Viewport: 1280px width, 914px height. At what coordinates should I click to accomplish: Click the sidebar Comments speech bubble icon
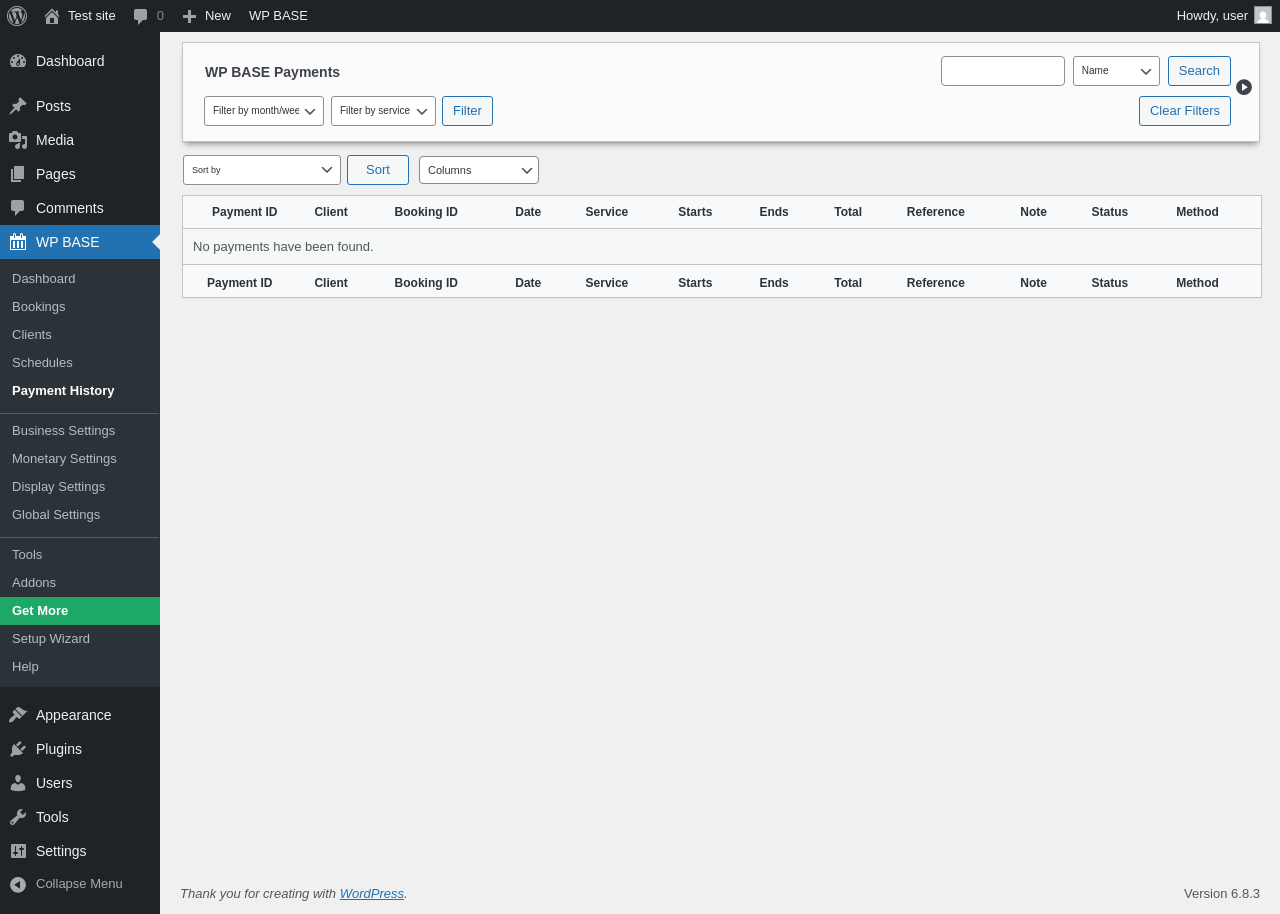(x=18, y=208)
